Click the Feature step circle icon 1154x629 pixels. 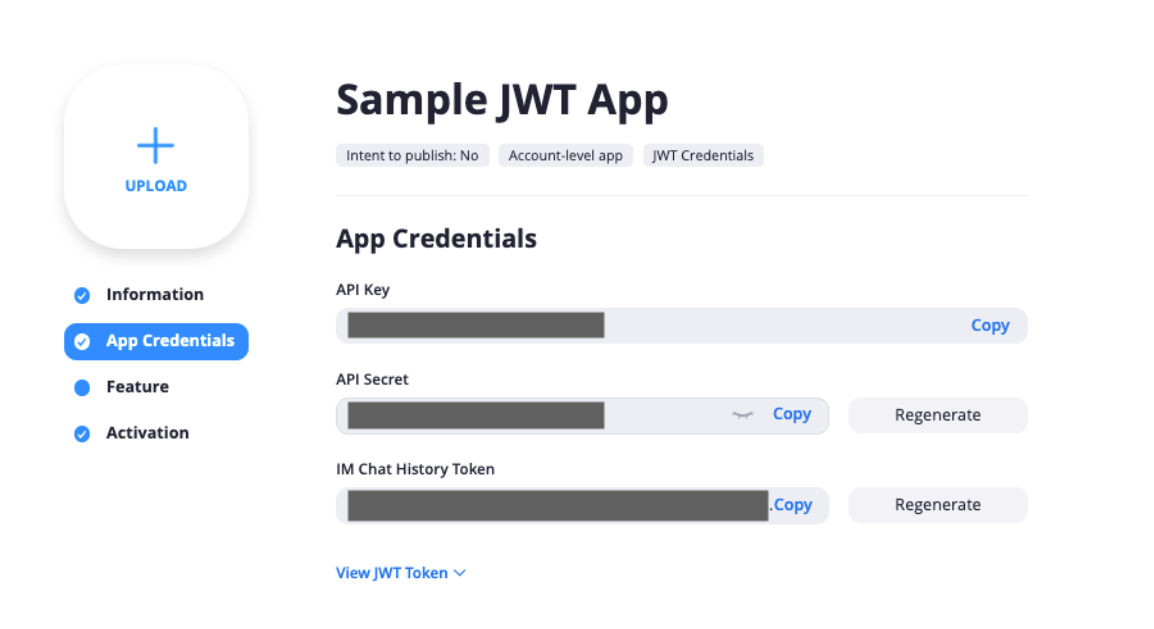point(82,387)
